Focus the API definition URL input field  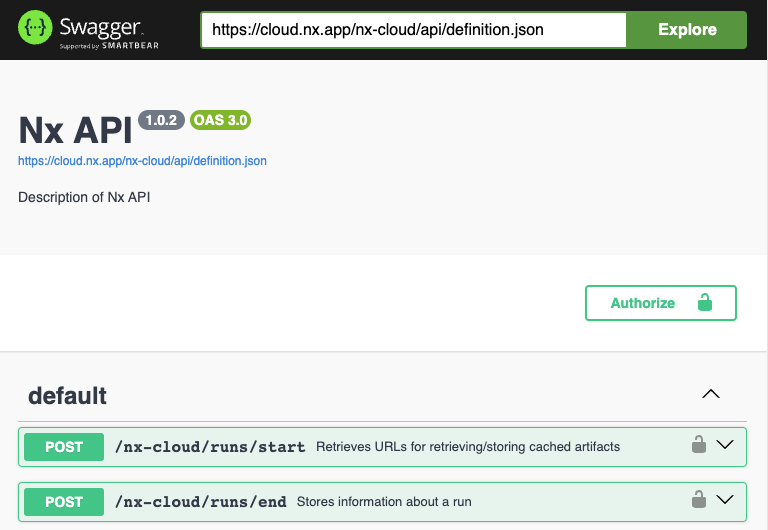413,30
